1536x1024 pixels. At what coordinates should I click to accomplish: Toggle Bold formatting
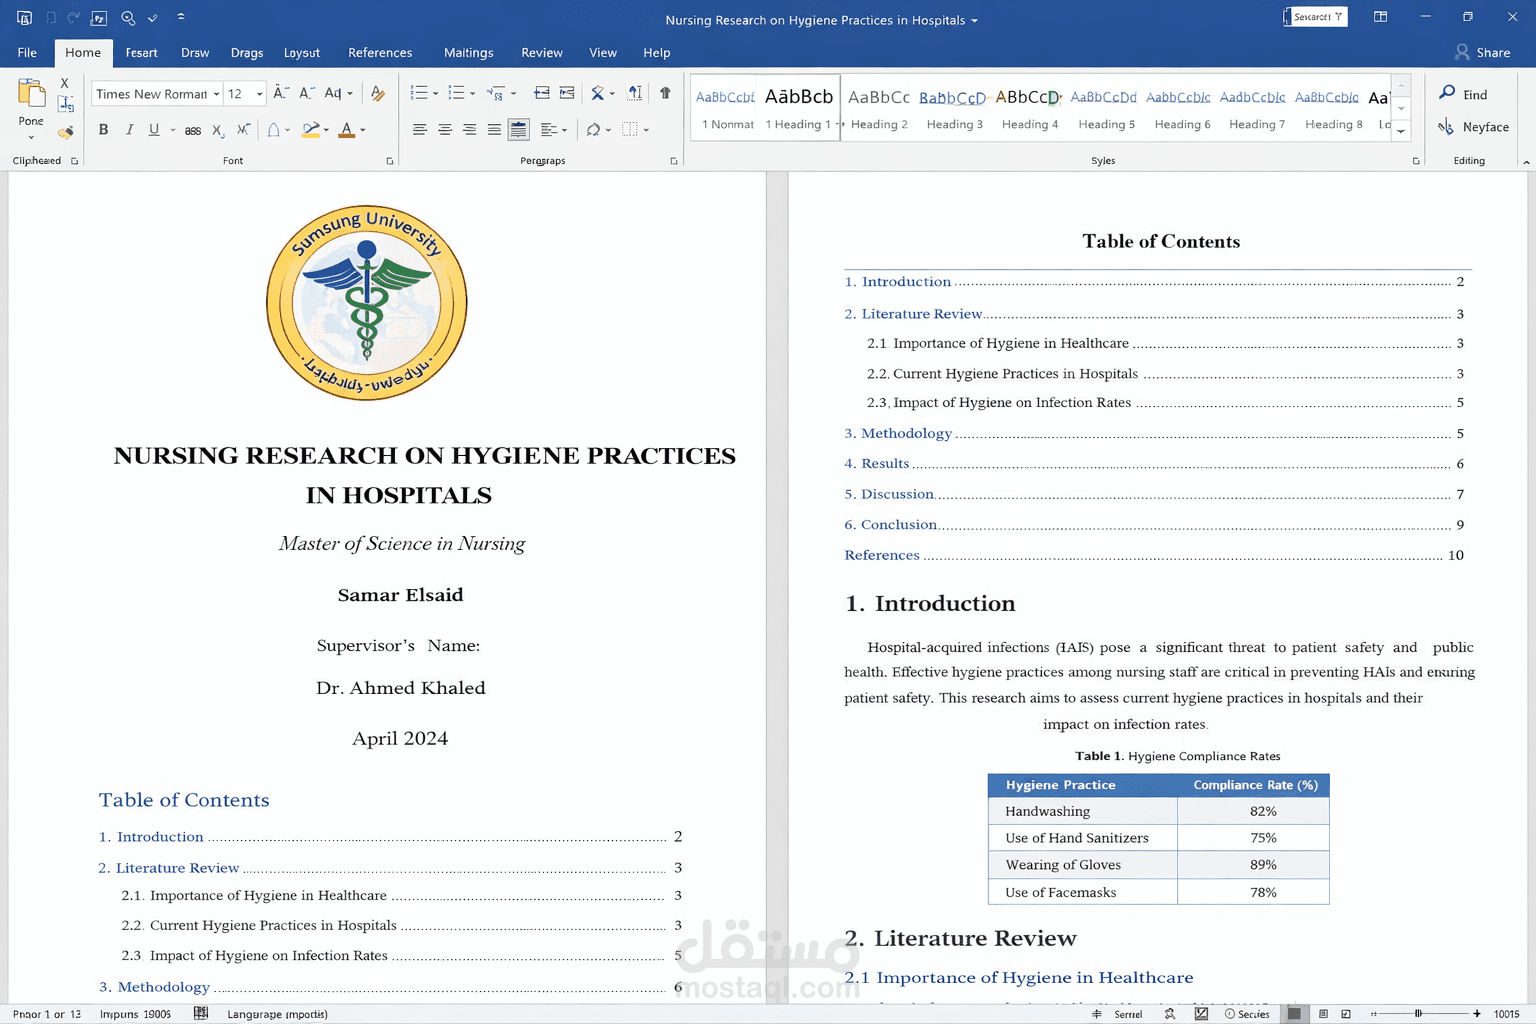103,129
